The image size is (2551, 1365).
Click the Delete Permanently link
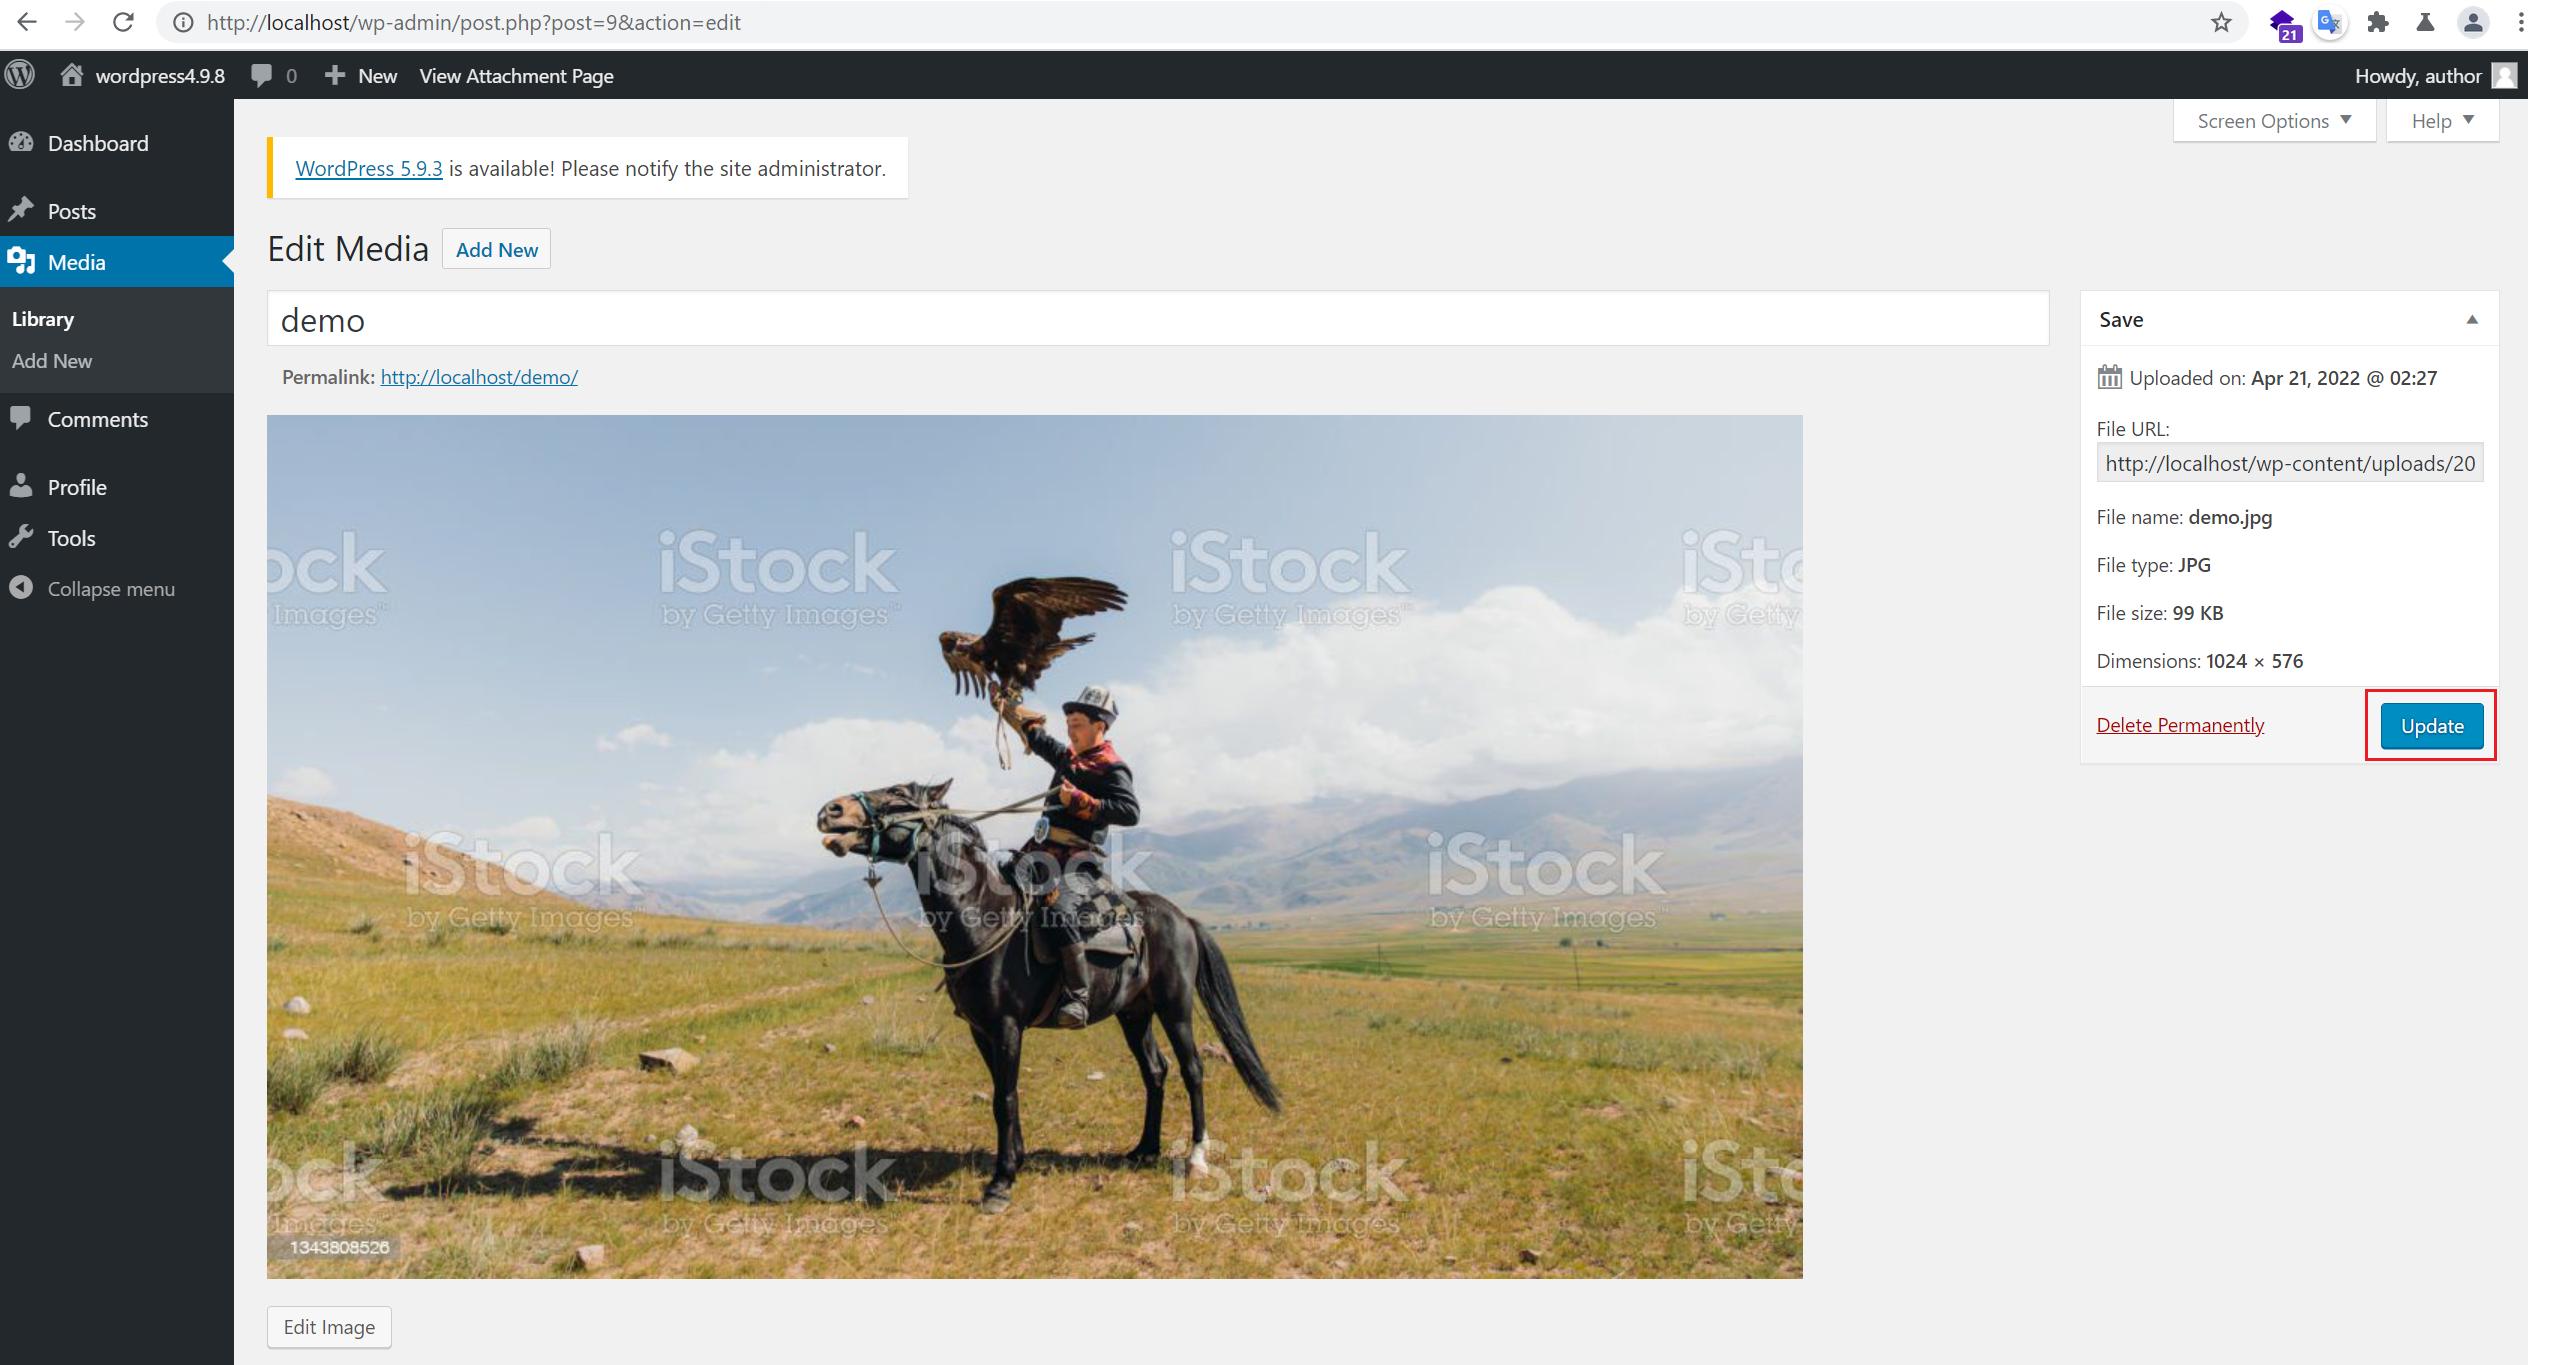click(x=2180, y=725)
